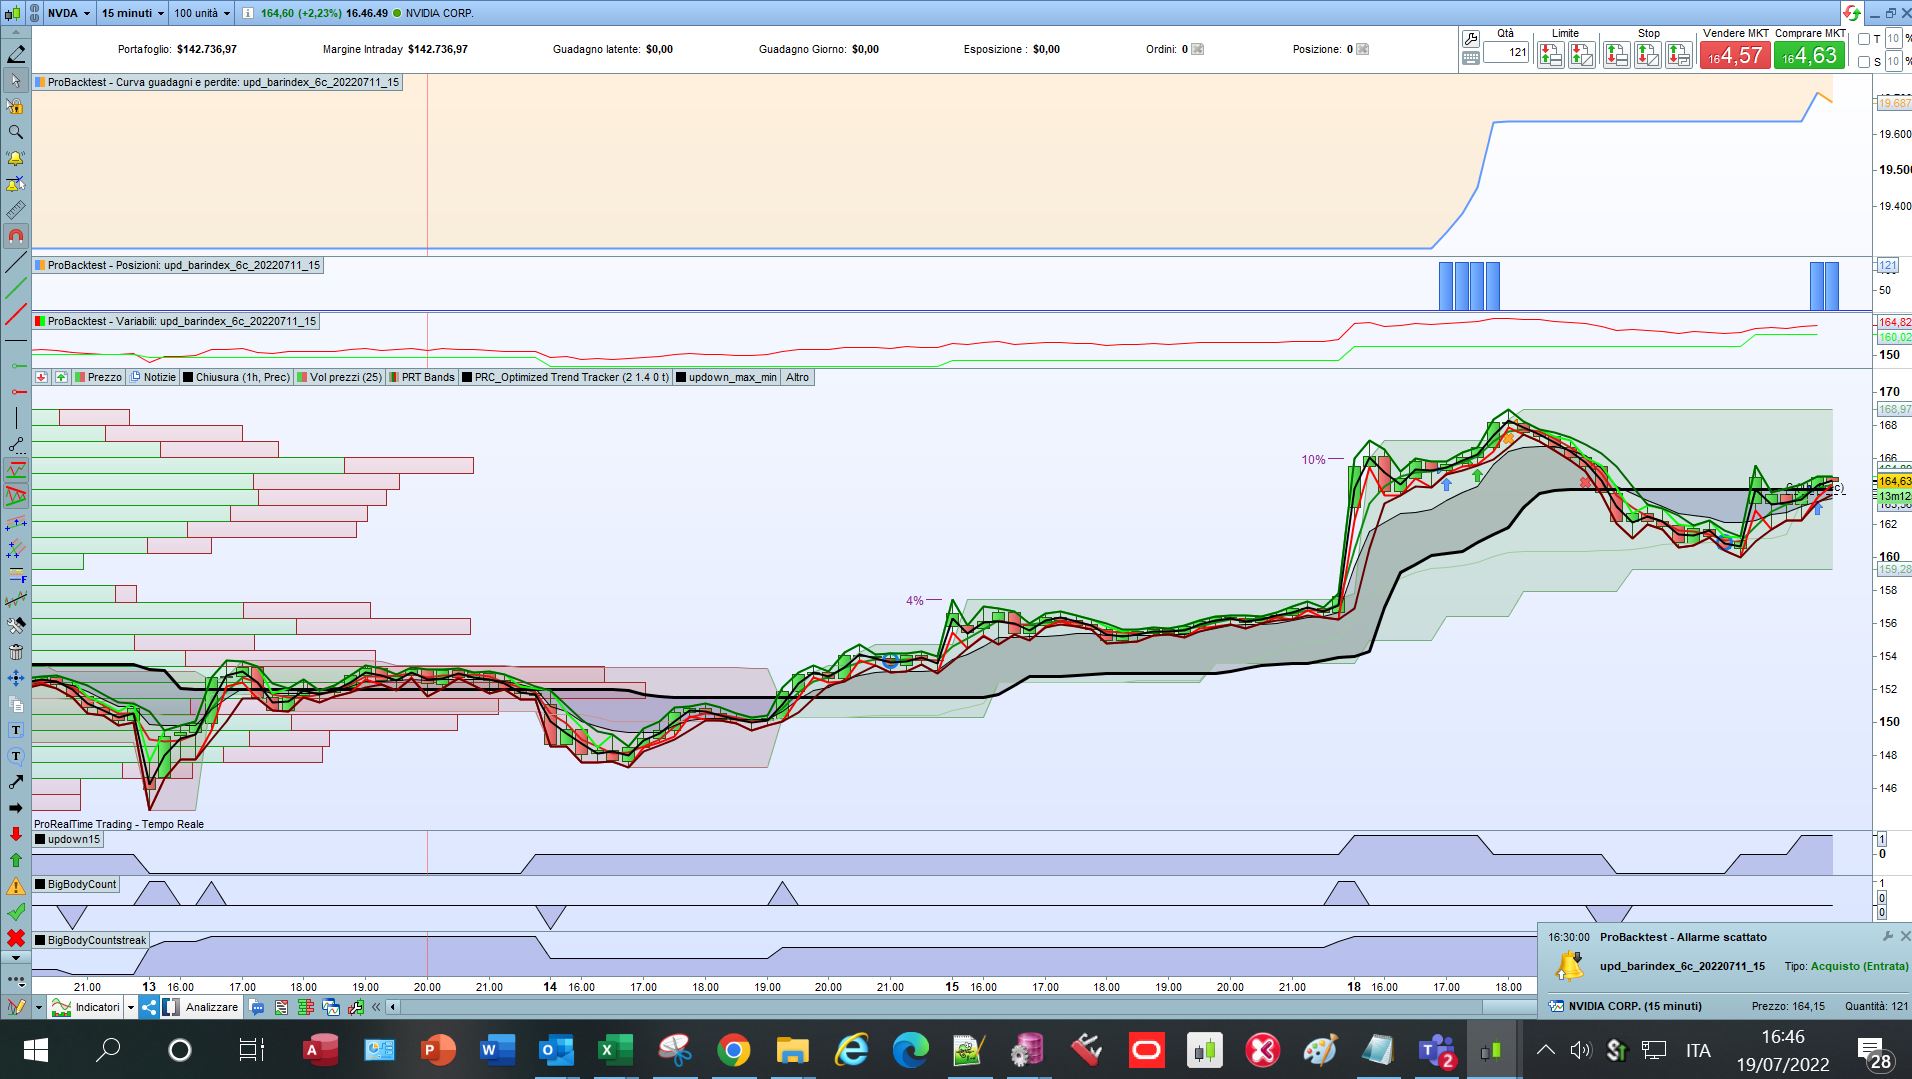Toggle the green up-arrow button beside Prezzo

coord(61,377)
